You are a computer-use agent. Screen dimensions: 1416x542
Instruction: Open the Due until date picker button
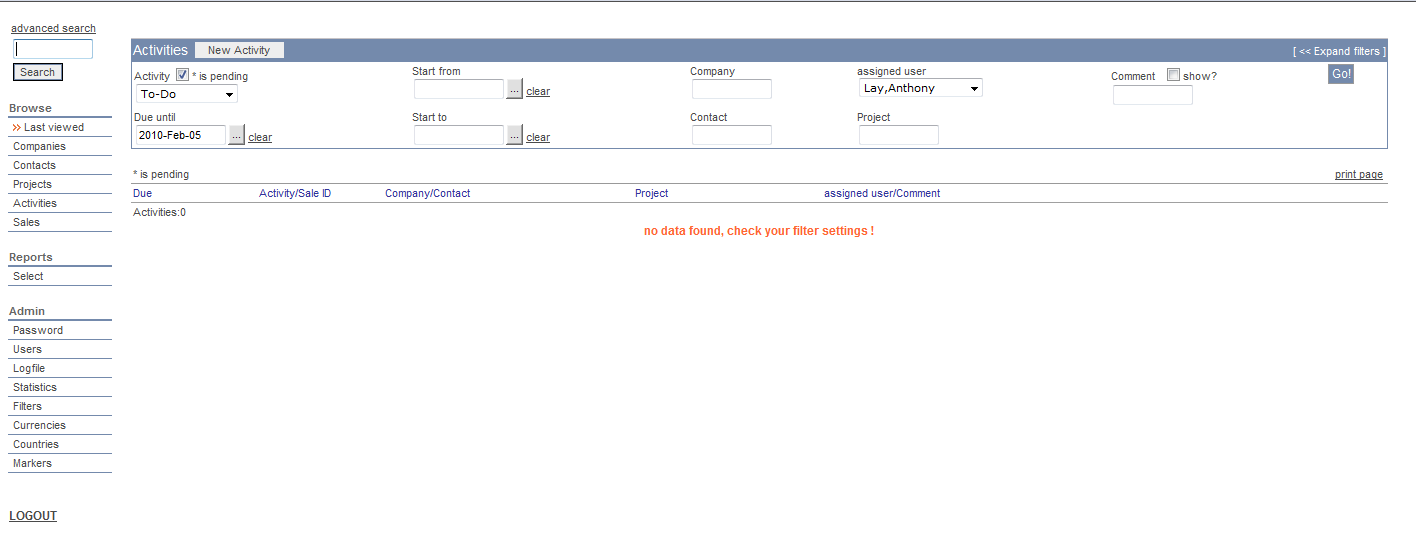(236, 136)
